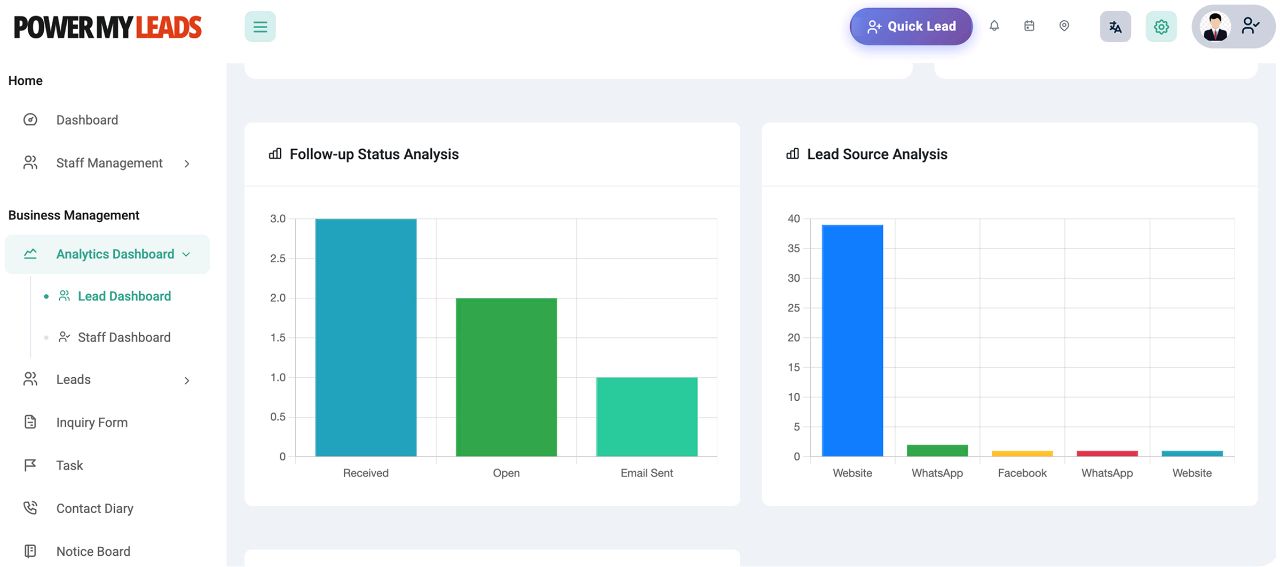The height and width of the screenshot is (567, 1280).
Task: Click the Quick Lead button
Action: click(x=910, y=27)
